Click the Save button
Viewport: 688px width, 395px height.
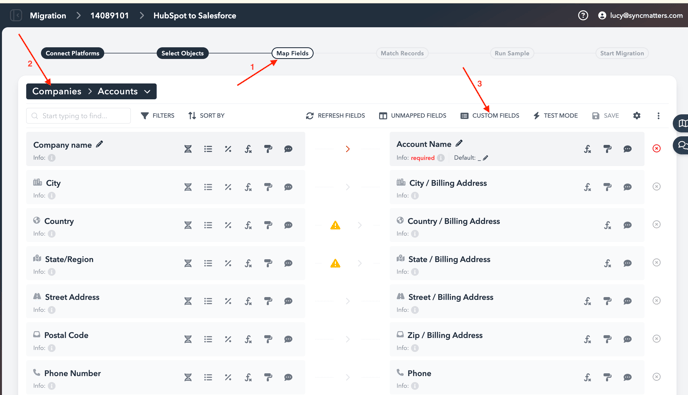[606, 115]
